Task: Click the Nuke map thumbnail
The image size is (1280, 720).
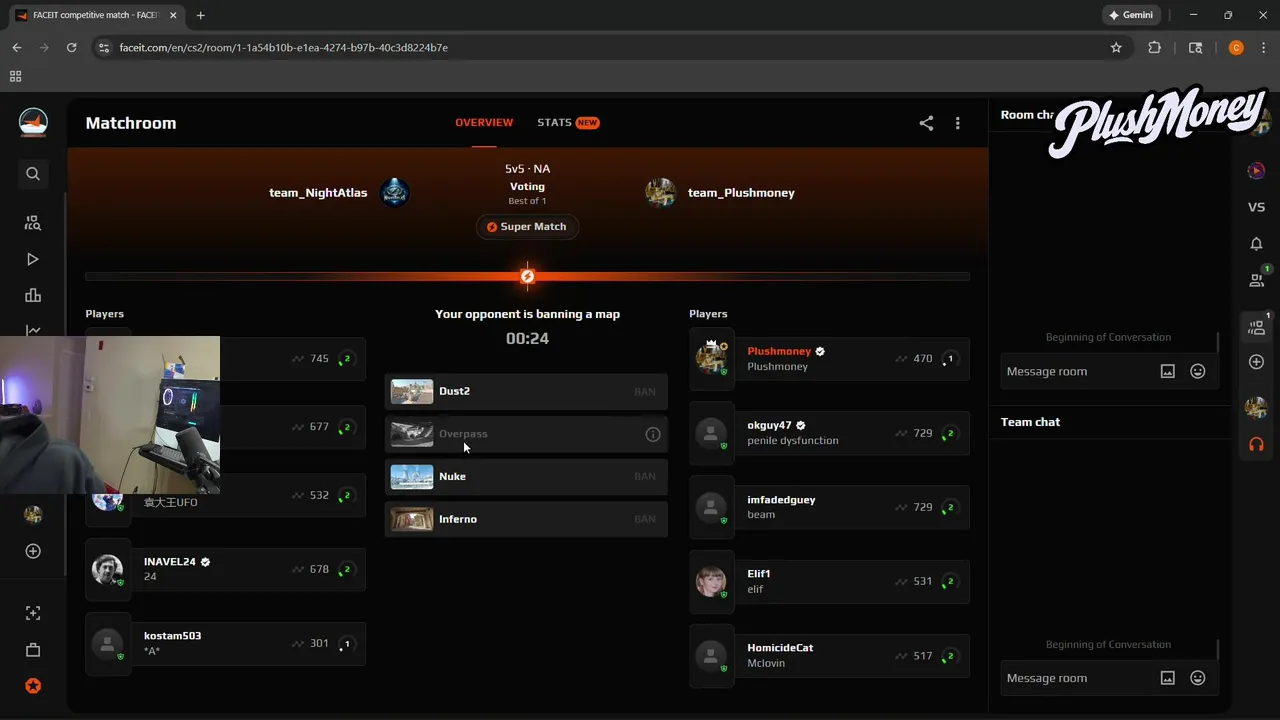Action: pyautogui.click(x=412, y=476)
